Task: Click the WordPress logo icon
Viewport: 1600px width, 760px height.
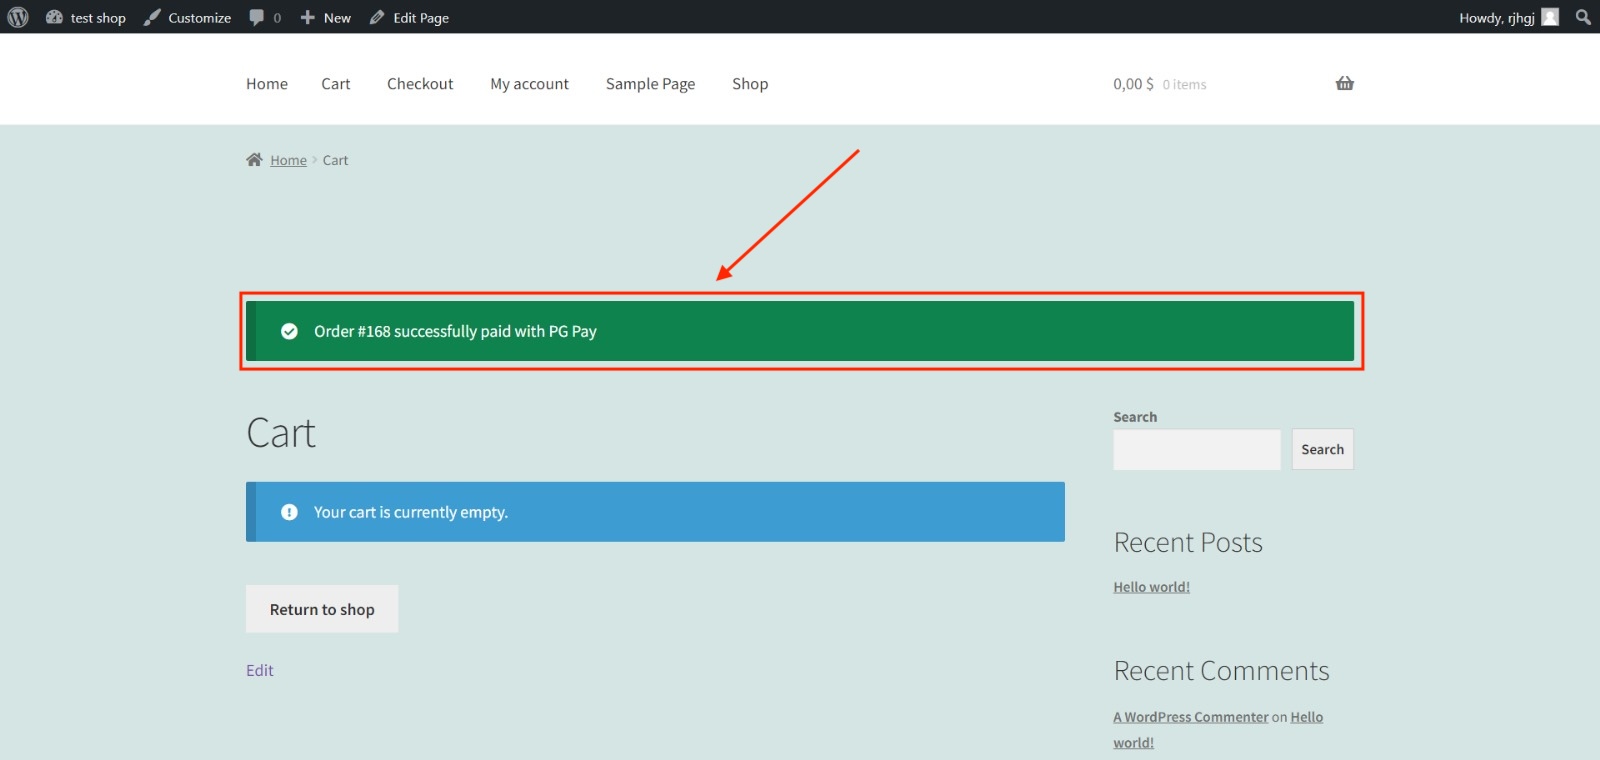Action: 18,17
